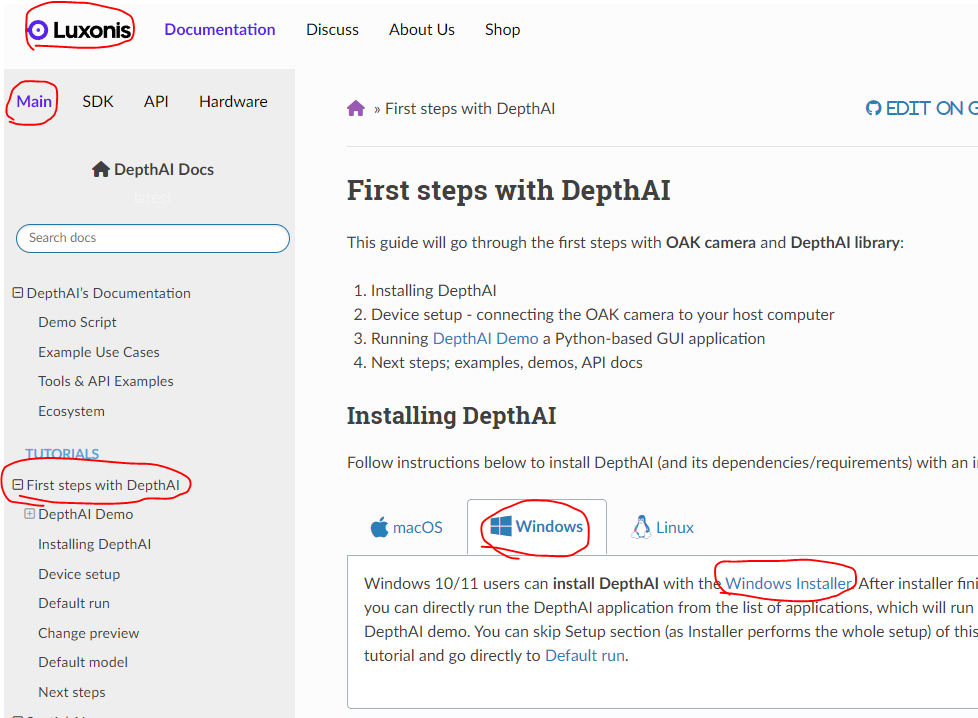The height and width of the screenshot is (718, 978).
Task: Click the EDIT ON GitHub link
Action: (x=922, y=109)
